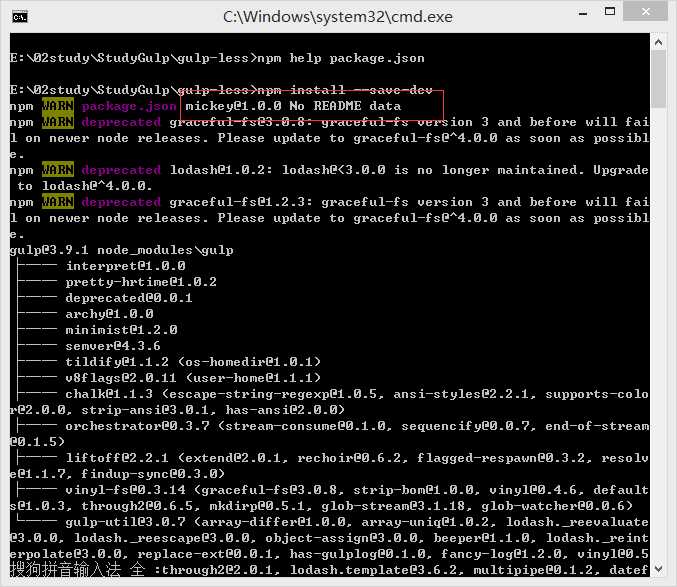Close the cmd.exe window
This screenshot has width=677, height=587.
pyautogui.click(x=645, y=11)
